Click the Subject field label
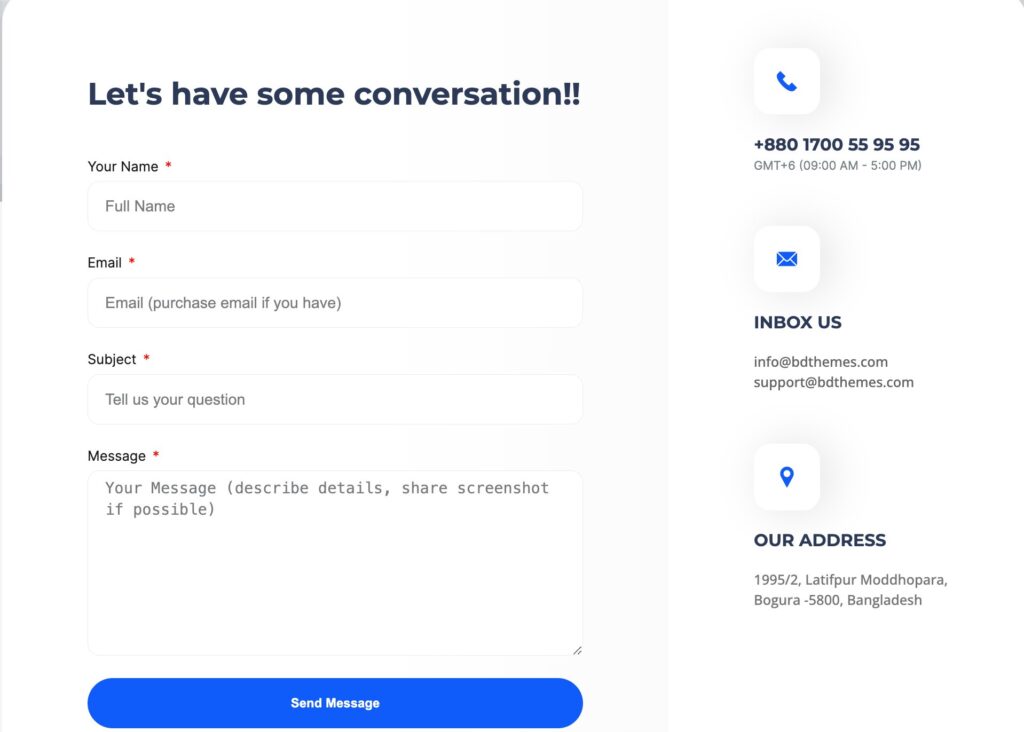1024x732 pixels. [x=112, y=359]
